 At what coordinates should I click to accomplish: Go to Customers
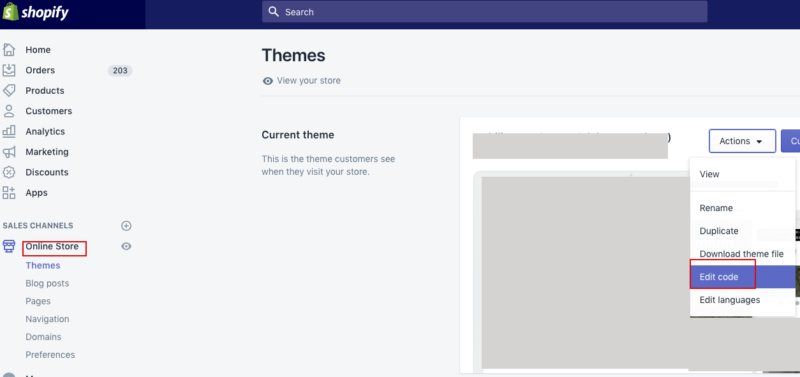(48, 111)
